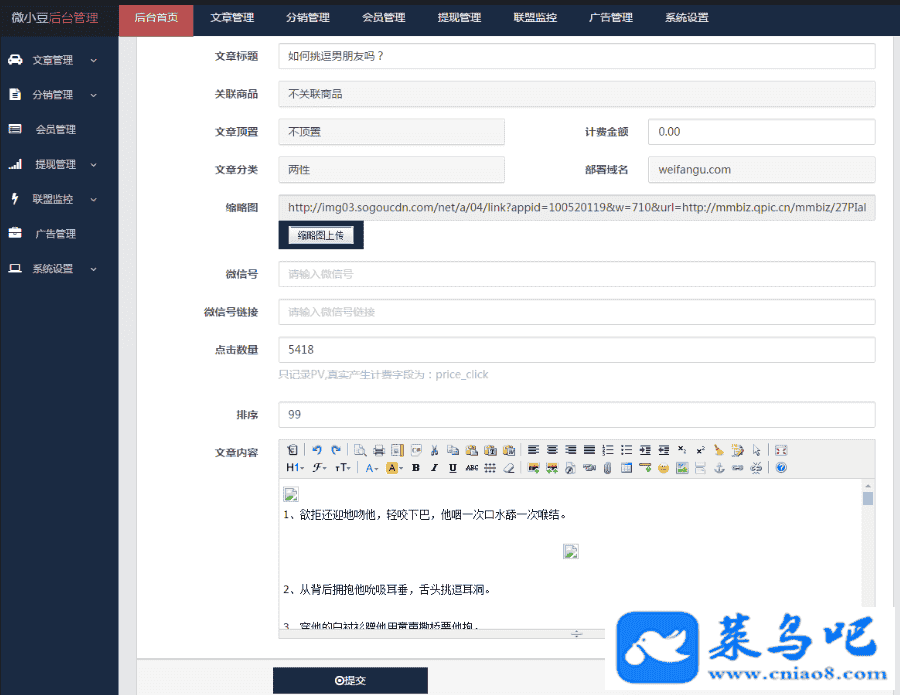Image resolution: width=900 pixels, height=695 pixels.
Task: Toggle italic formatting in the article editor
Action: pyautogui.click(x=434, y=467)
